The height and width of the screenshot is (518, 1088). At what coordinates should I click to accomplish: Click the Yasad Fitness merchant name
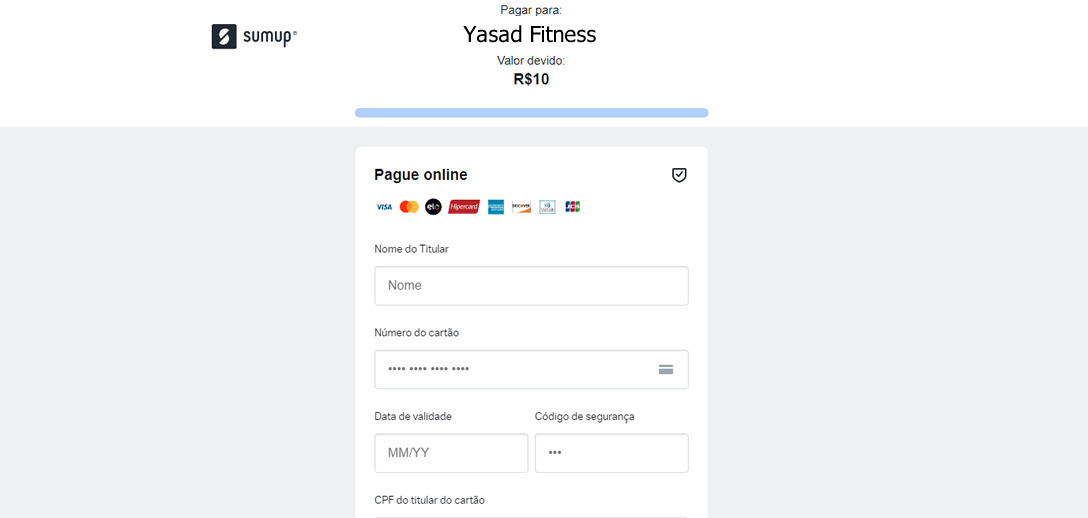[530, 35]
